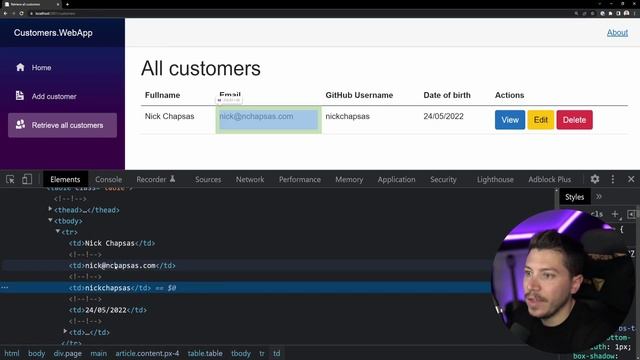Open the About link

(x=617, y=33)
